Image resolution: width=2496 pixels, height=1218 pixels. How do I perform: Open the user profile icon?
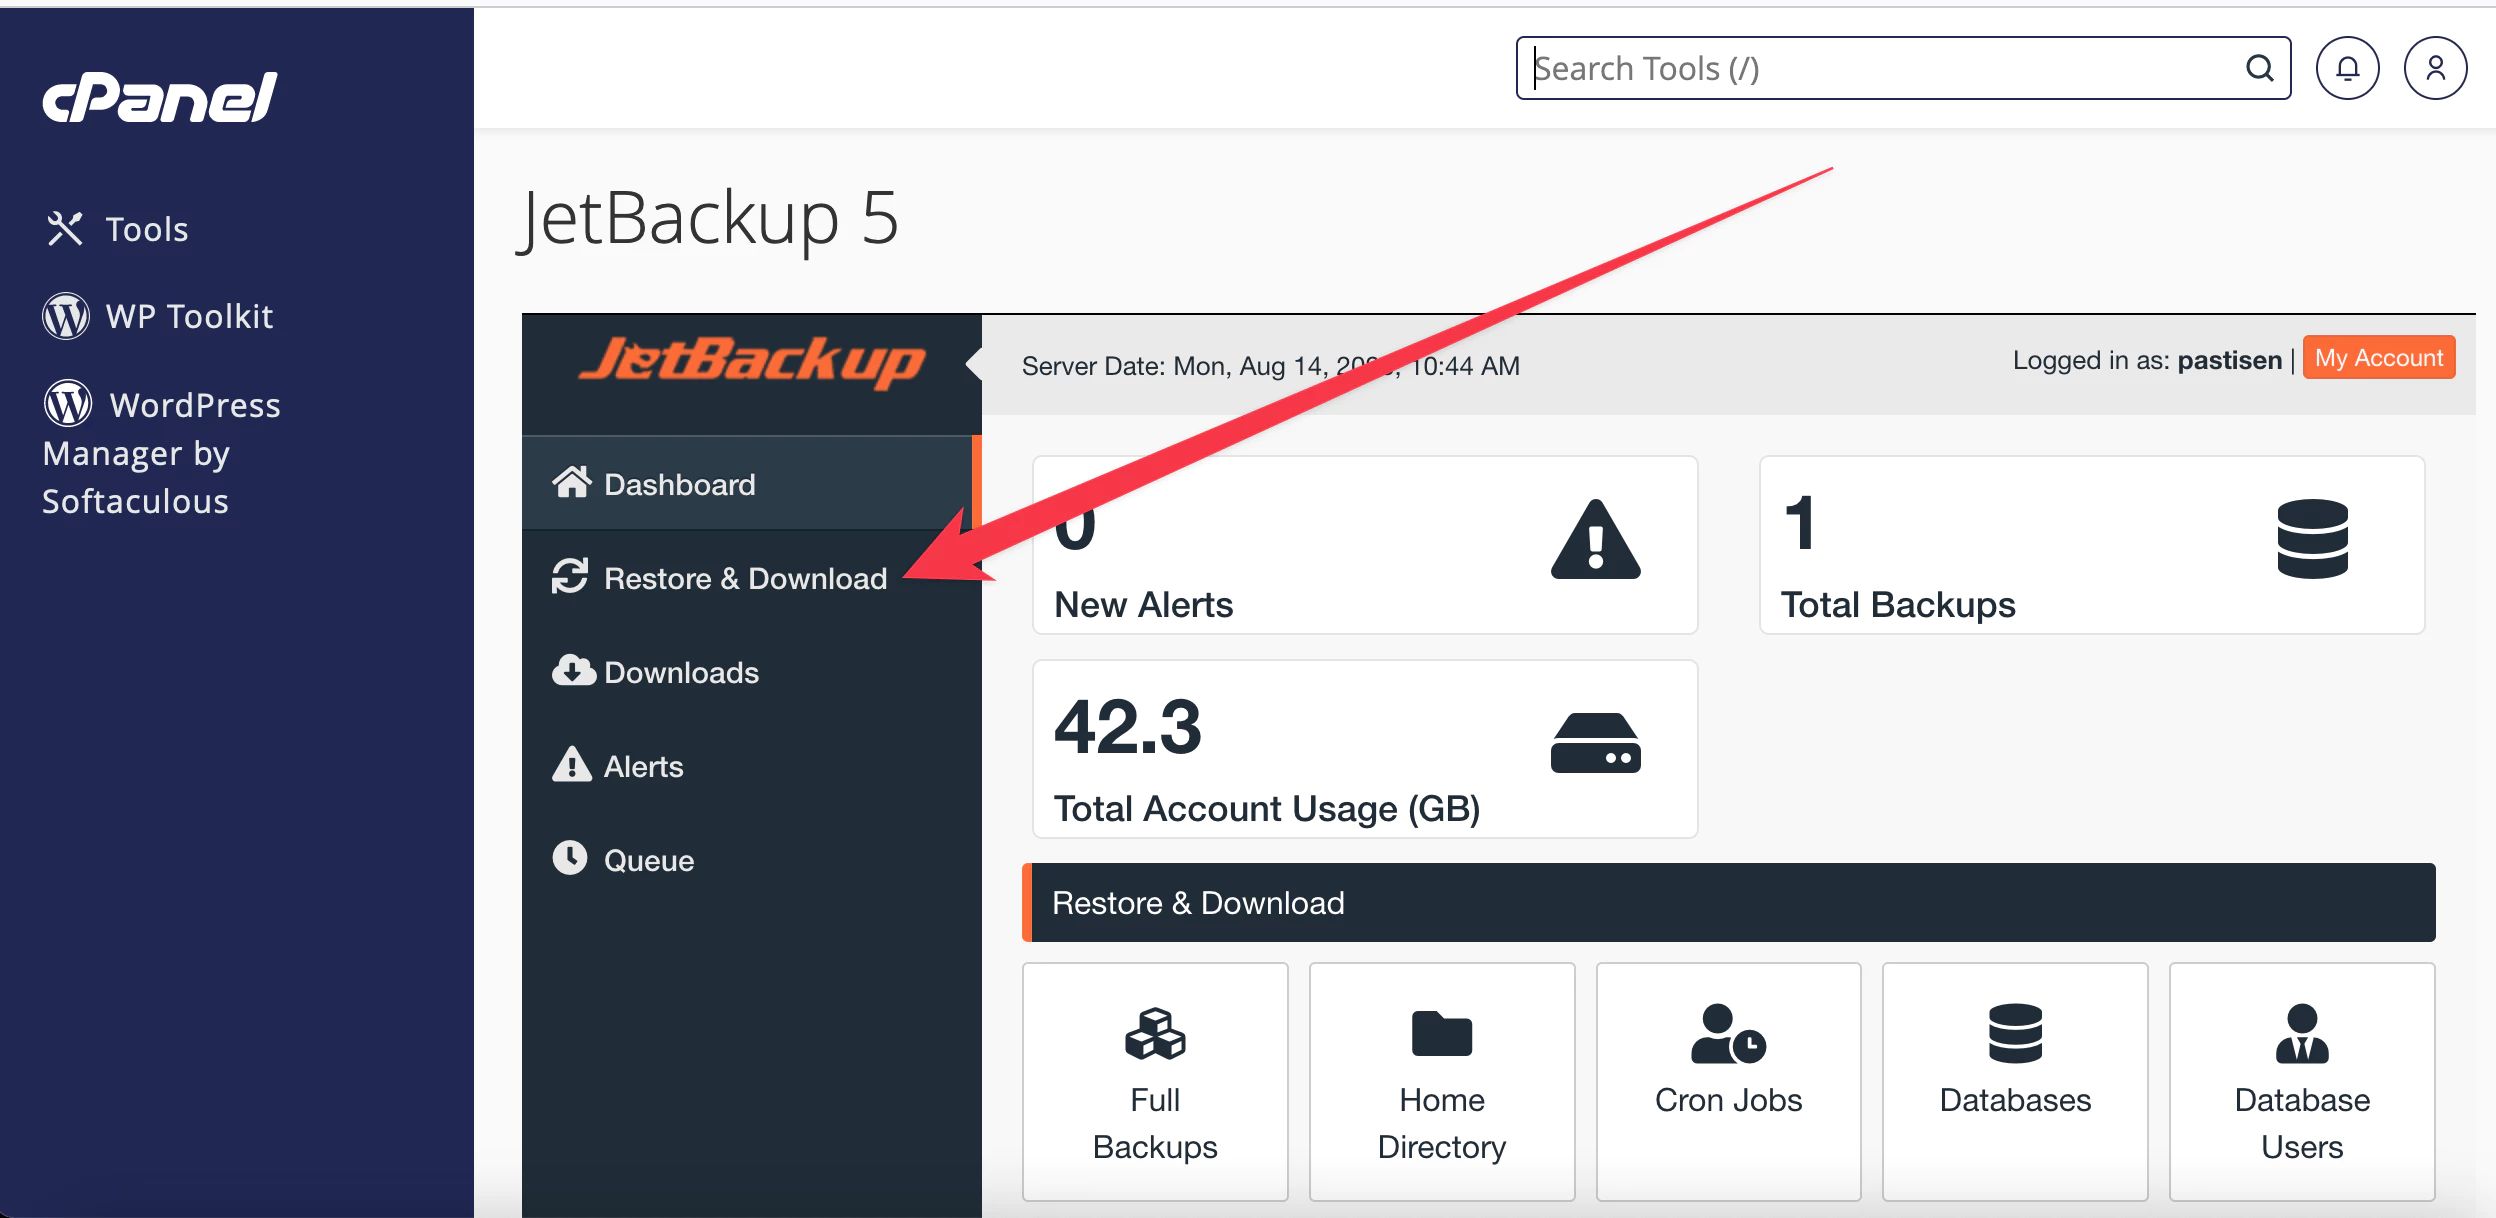click(x=2434, y=67)
